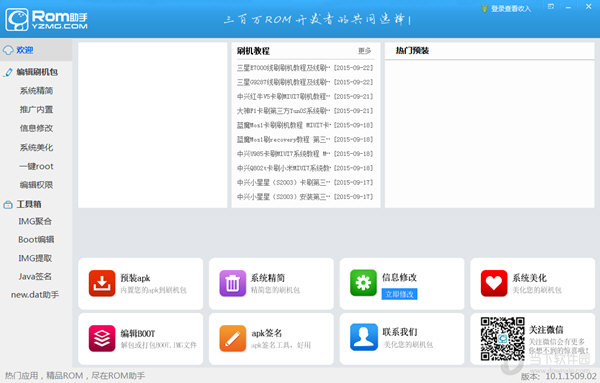Click the orange apk签名 pencil icon
The height and width of the screenshot is (383, 600).
(233, 338)
